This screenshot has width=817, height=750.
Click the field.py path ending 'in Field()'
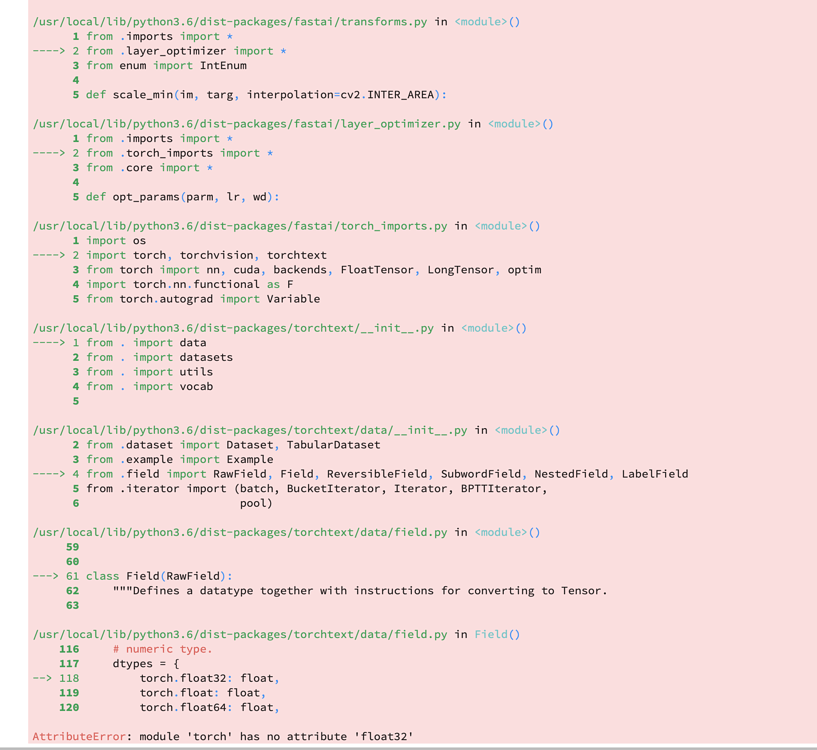pyautogui.click(x=277, y=635)
